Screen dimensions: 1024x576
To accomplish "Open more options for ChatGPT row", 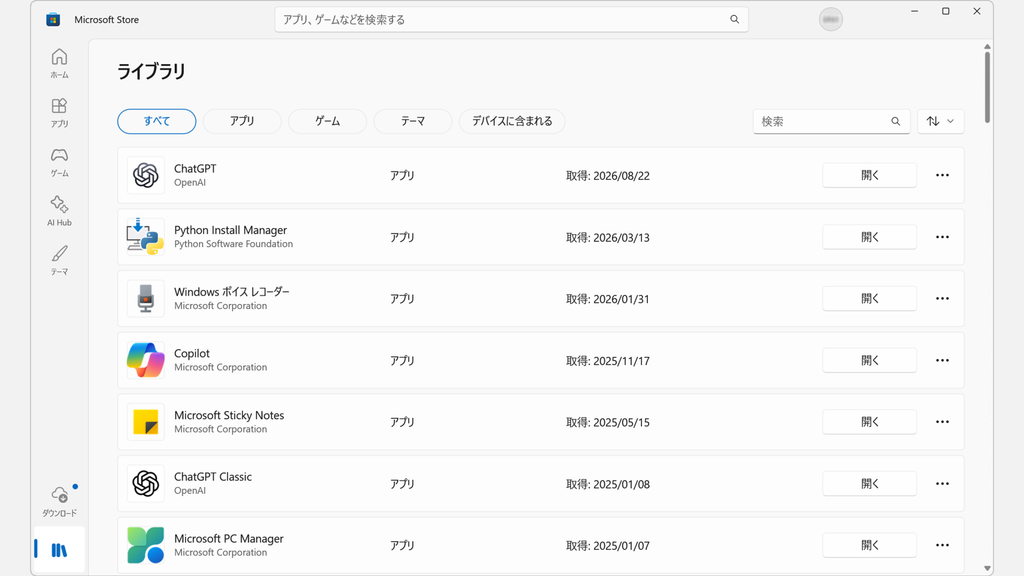I will [x=942, y=175].
